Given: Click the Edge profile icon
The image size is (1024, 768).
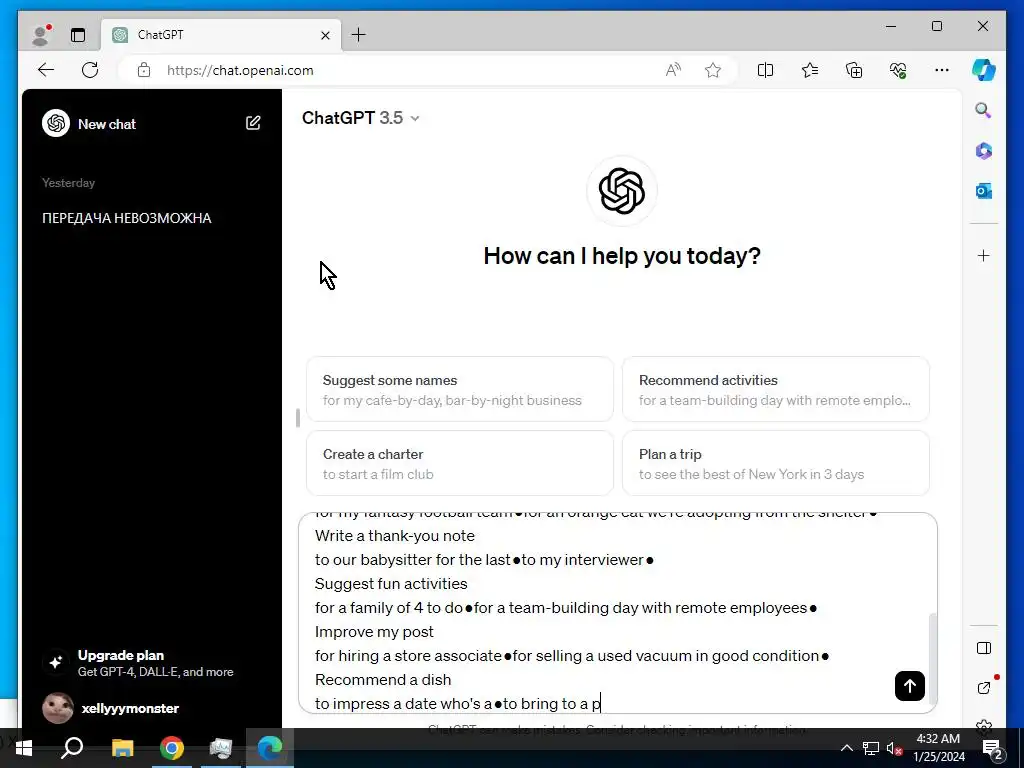Looking at the screenshot, I should (42, 35).
